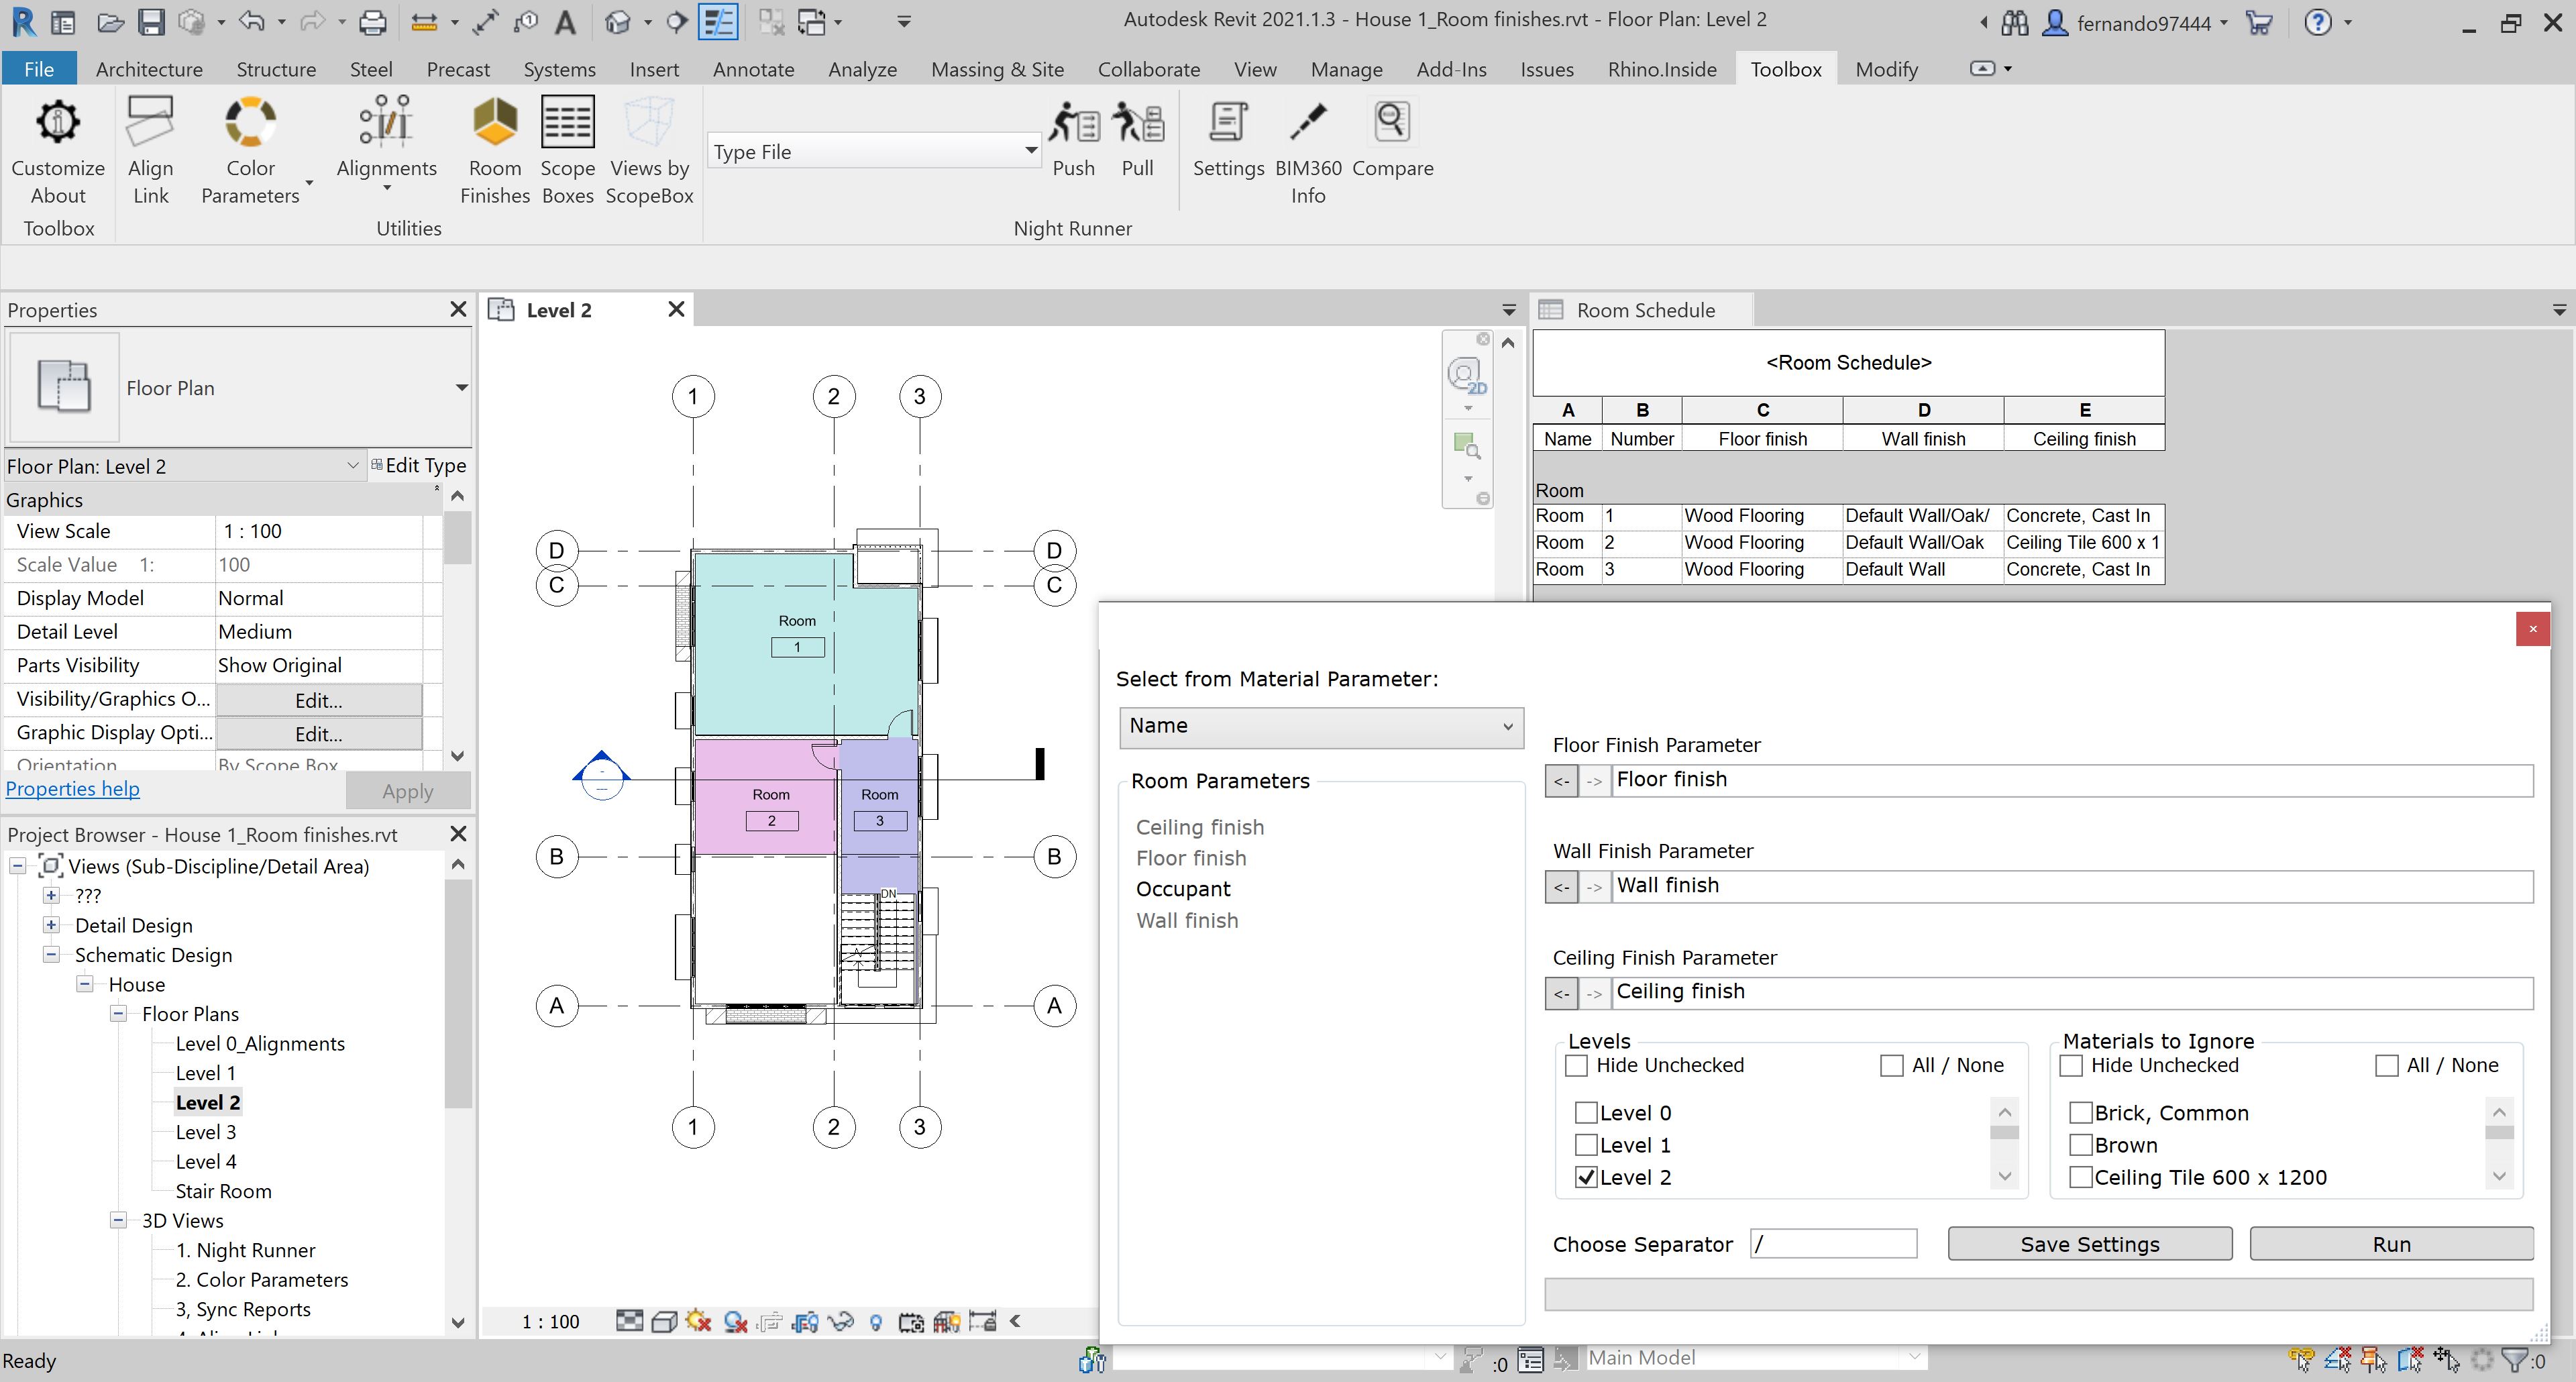The height and width of the screenshot is (1382, 2576).
Task: Open the Rhino.Inside tab
Action: [1662, 69]
